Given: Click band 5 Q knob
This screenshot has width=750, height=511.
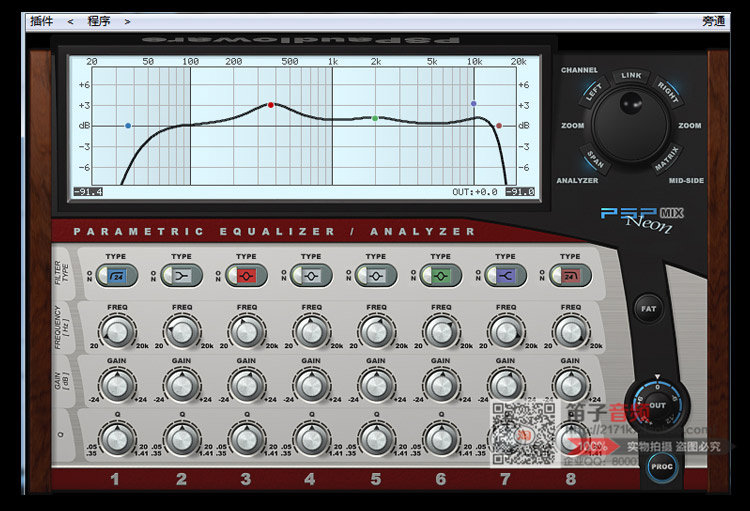Looking at the screenshot, I should pyautogui.click(x=376, y=439).
